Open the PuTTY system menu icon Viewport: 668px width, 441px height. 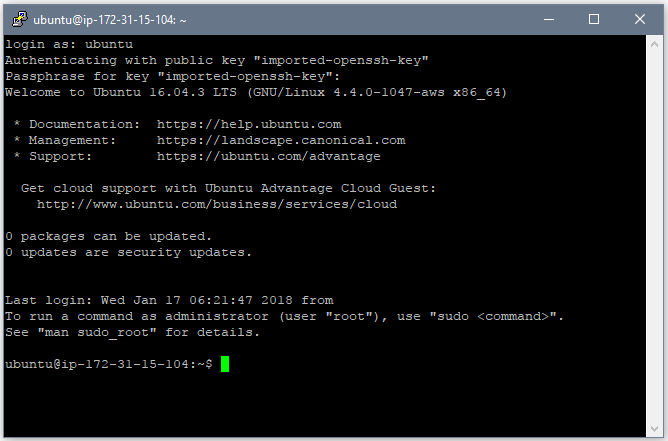pos(20,19)
